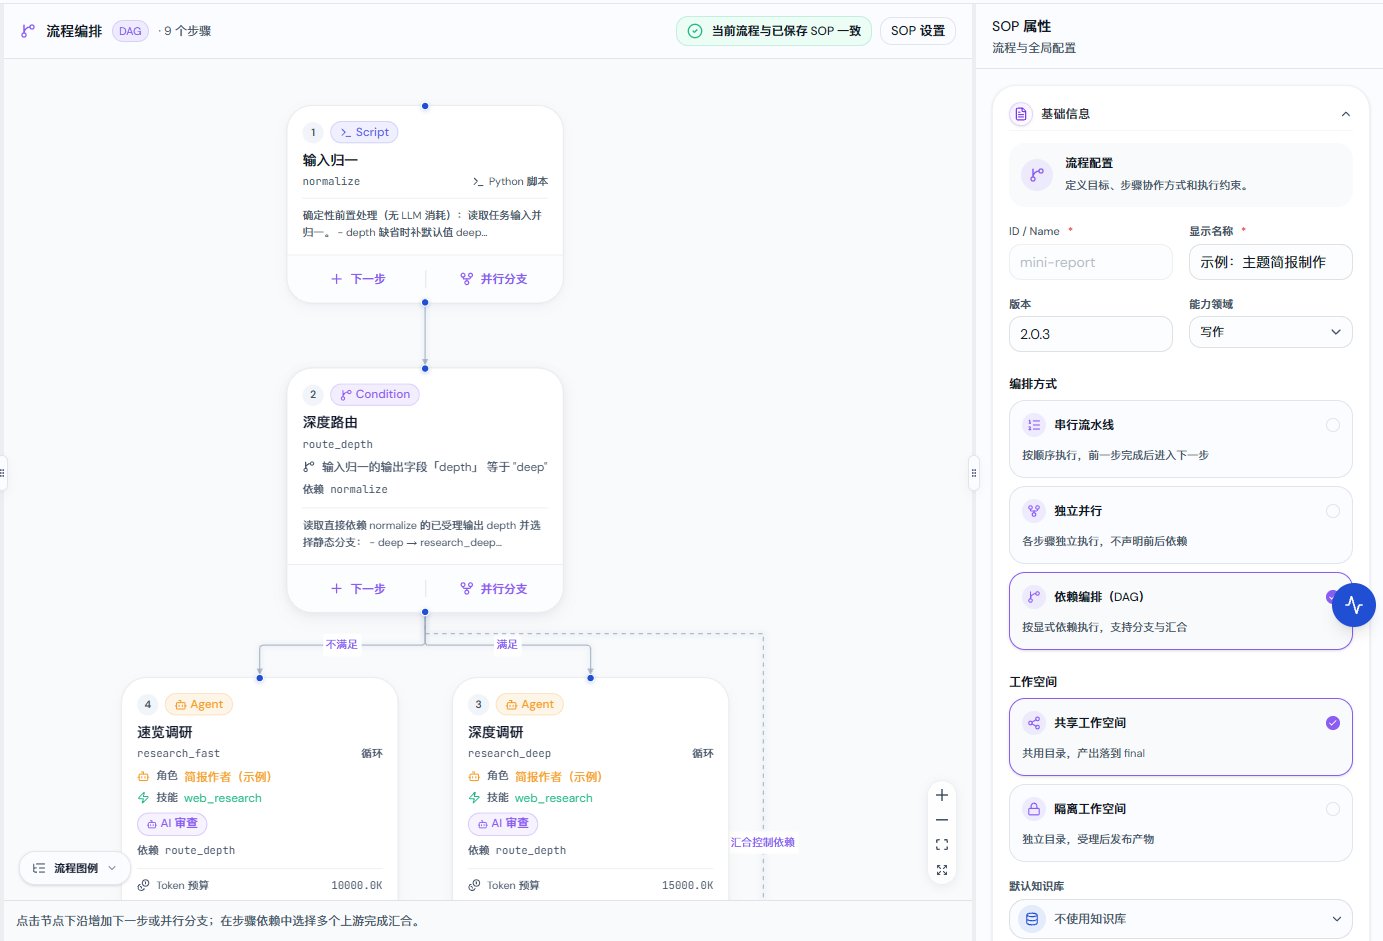Open web_research skill on 速览调研 node

click(x=223, y=798)
